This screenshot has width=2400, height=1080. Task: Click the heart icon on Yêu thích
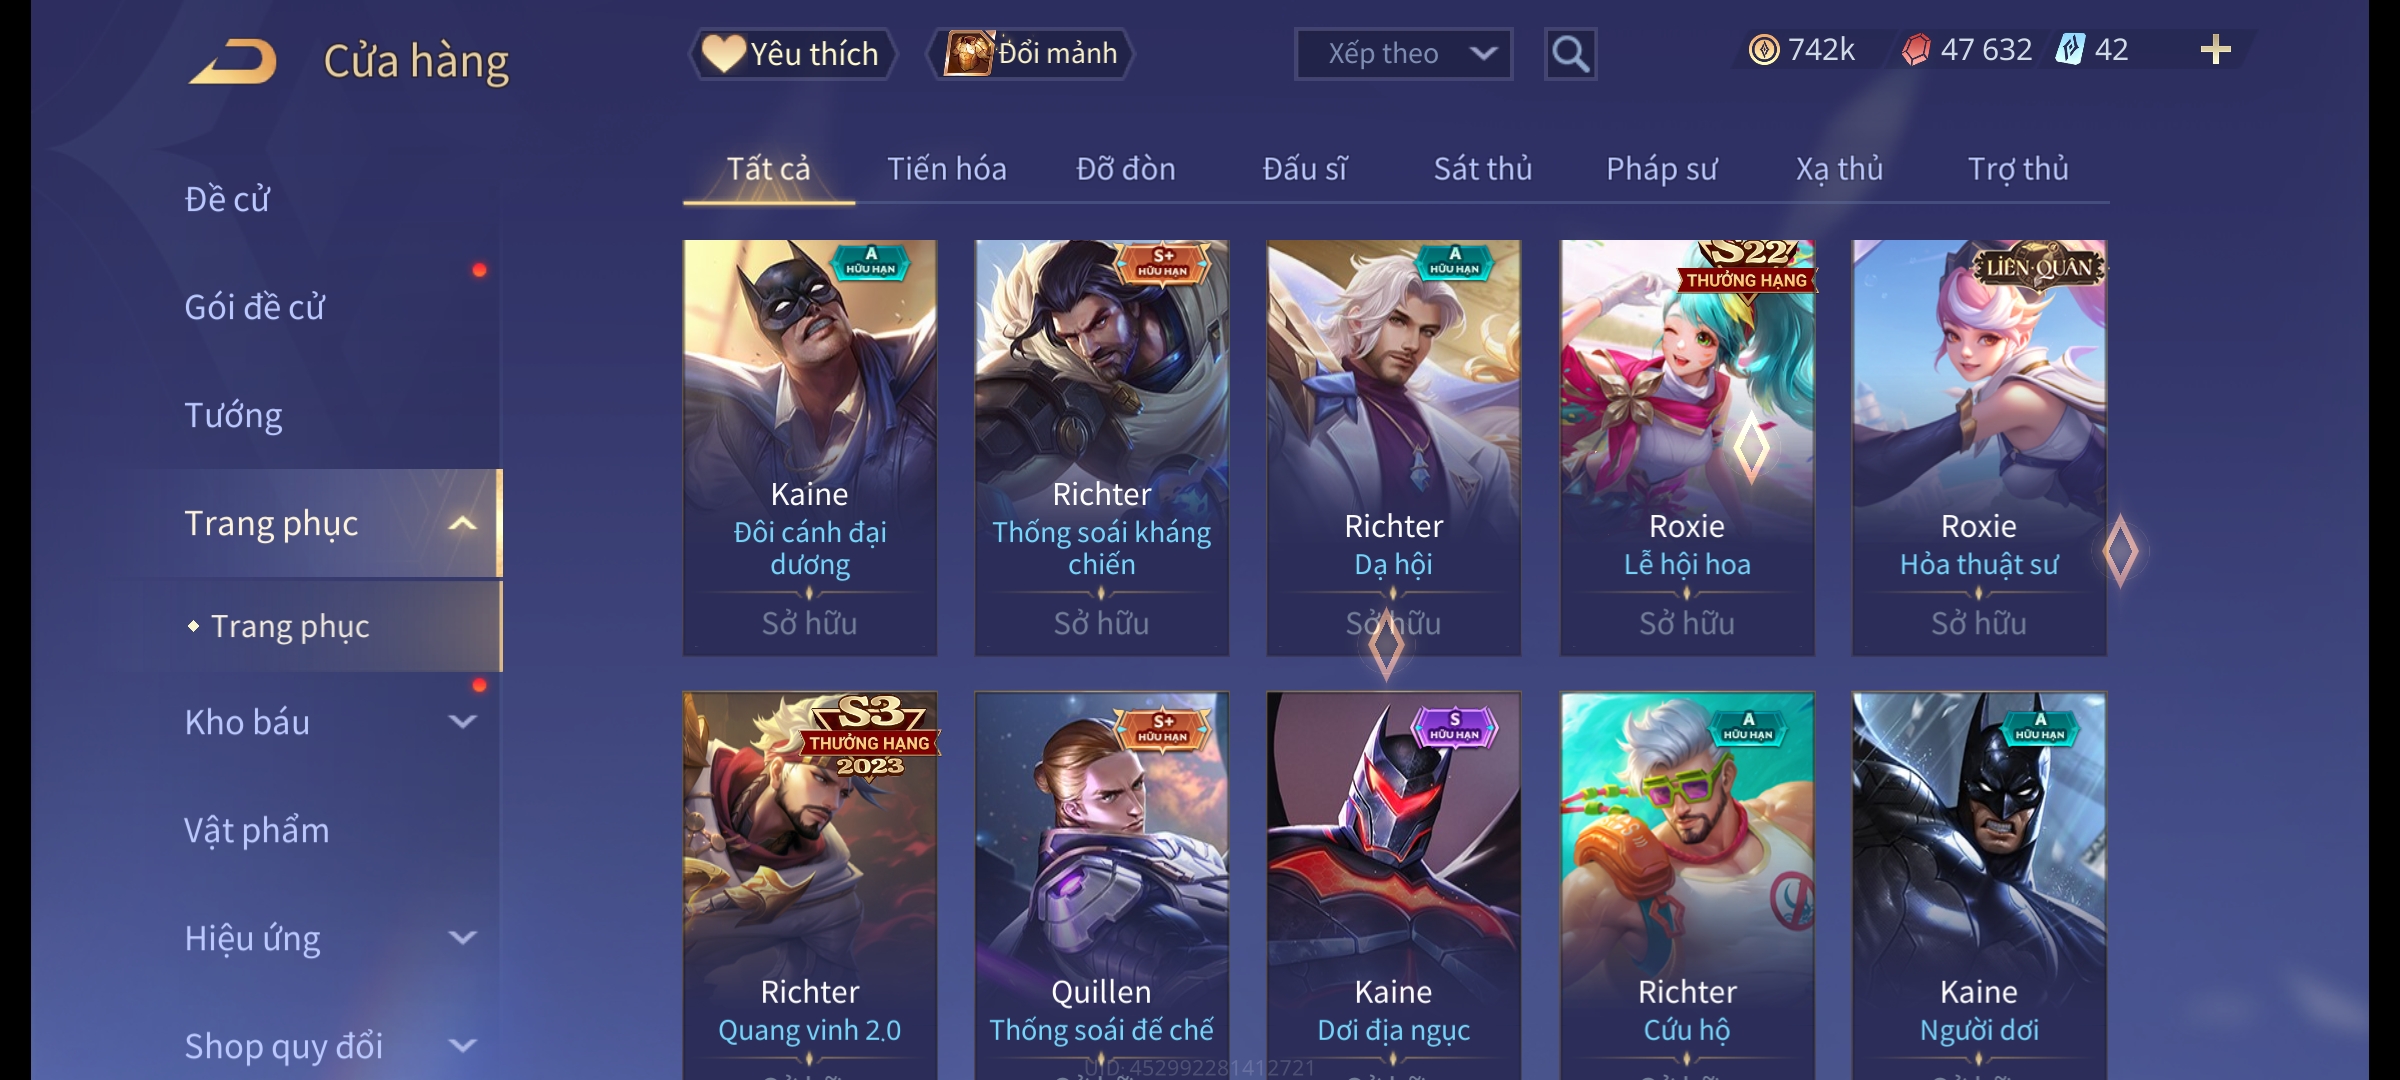[x=723, y=53]
